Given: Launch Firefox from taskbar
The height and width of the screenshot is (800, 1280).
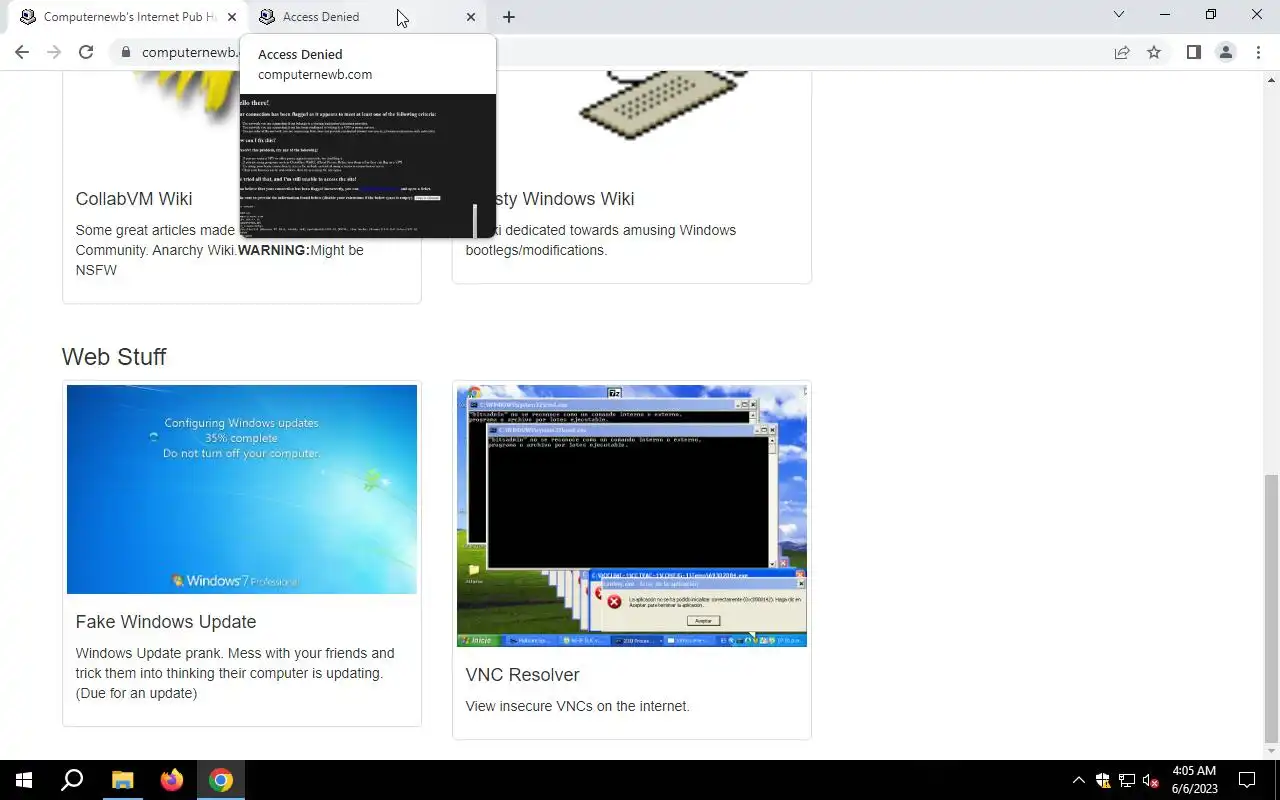Looking at the screenshot, I should pos(172,780).
